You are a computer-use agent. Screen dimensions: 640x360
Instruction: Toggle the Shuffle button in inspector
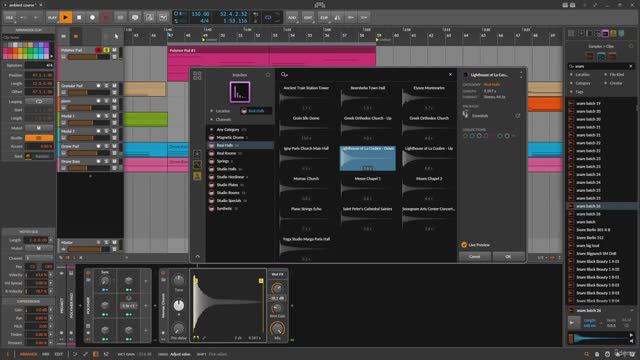[39, 138]
